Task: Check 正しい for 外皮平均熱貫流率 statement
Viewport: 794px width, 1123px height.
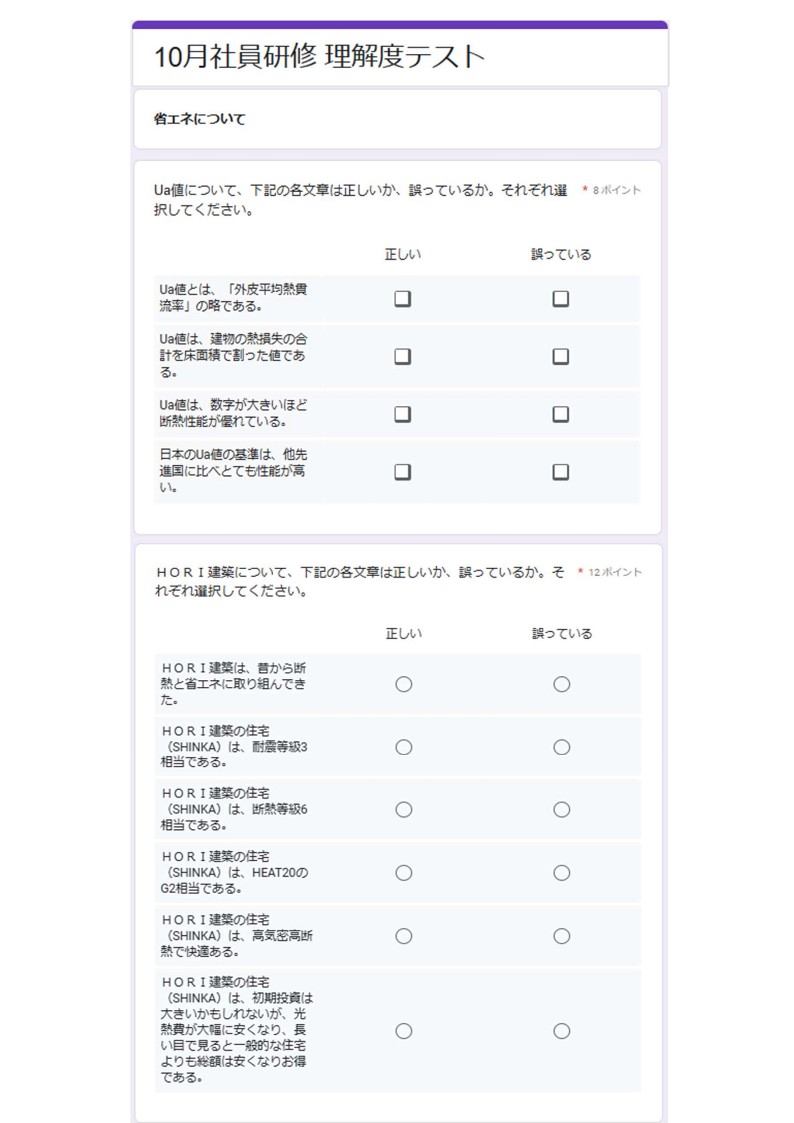Action: (x=403, y=299)
